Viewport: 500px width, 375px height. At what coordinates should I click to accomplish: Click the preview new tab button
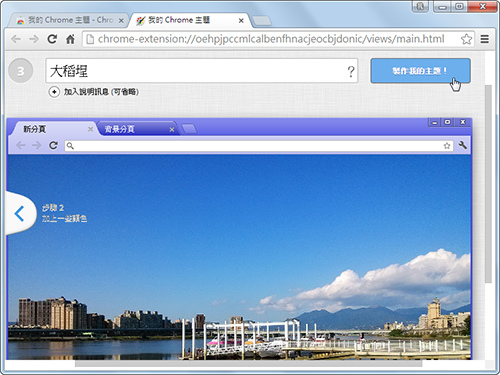[189, 129]
